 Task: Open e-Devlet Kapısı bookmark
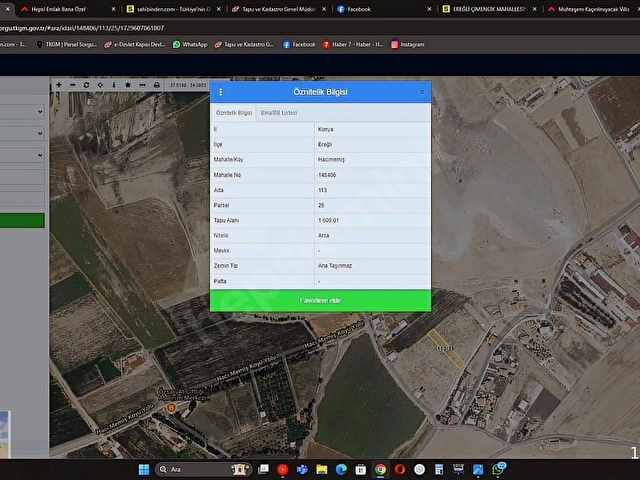click(135, 44)
